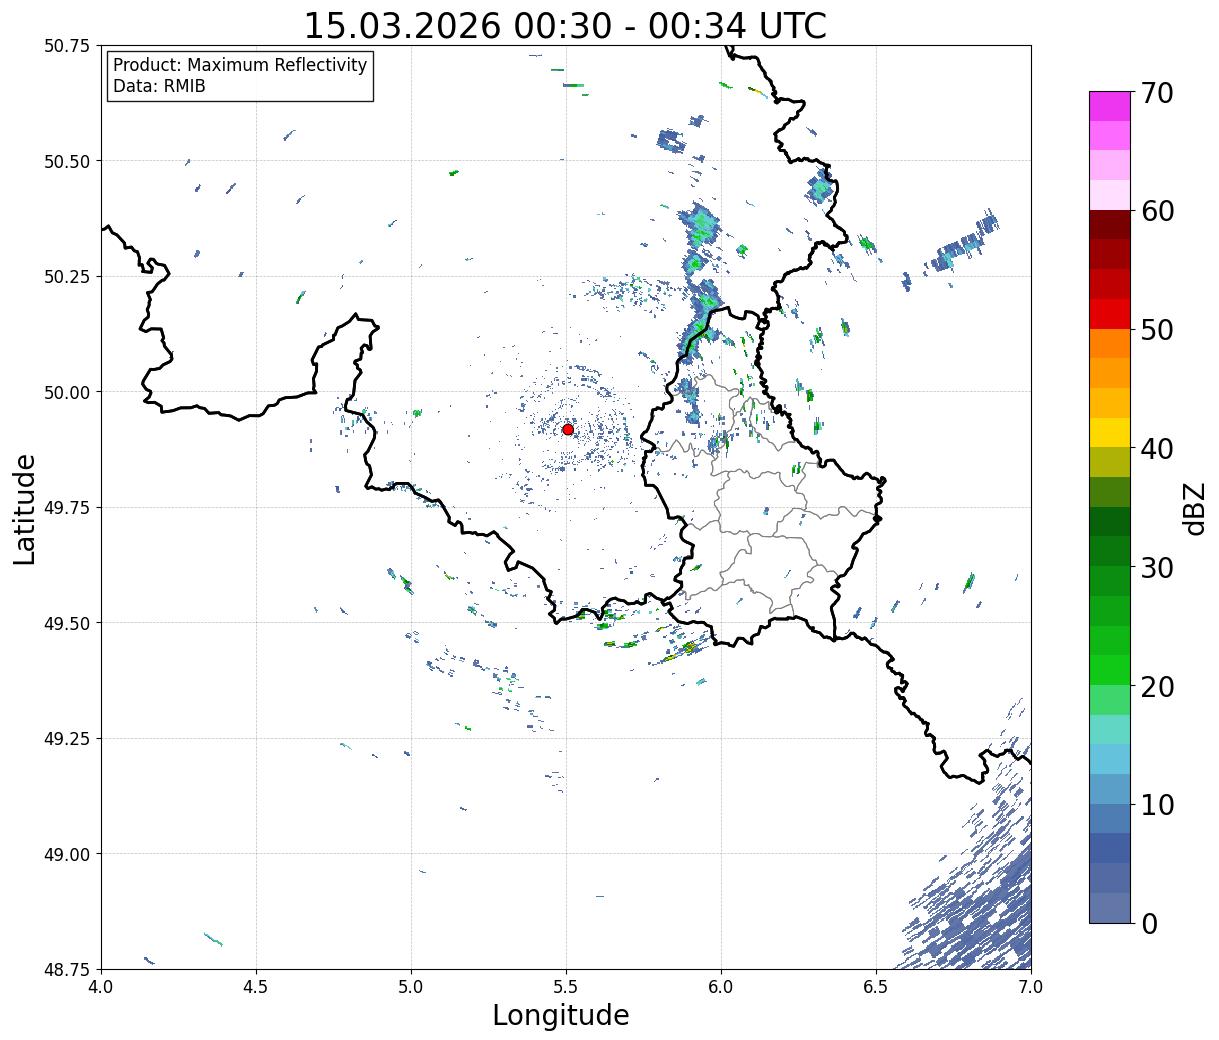Click the latitude tick label 50.75
The height and width of the screenshot is (1040, 1219).
[x=66, y=46]
